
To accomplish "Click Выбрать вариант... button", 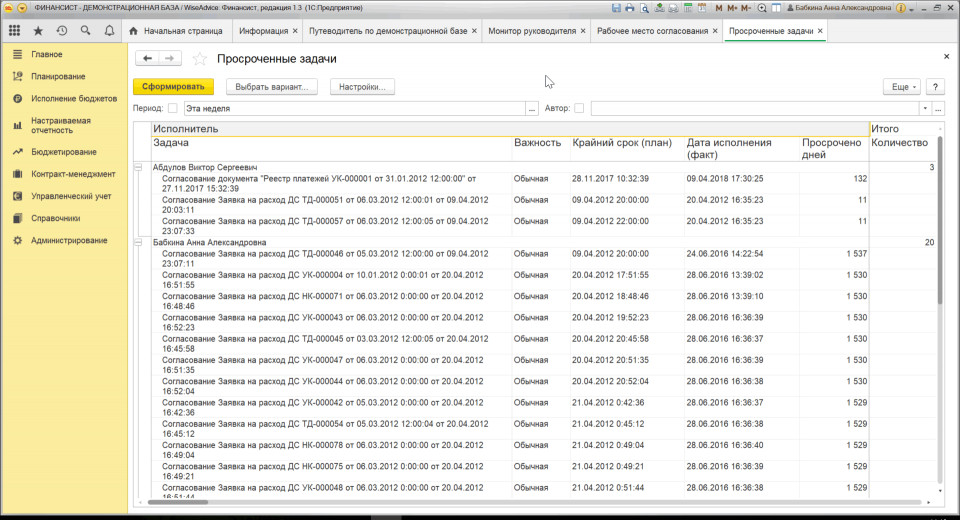I will click(272, 87).
